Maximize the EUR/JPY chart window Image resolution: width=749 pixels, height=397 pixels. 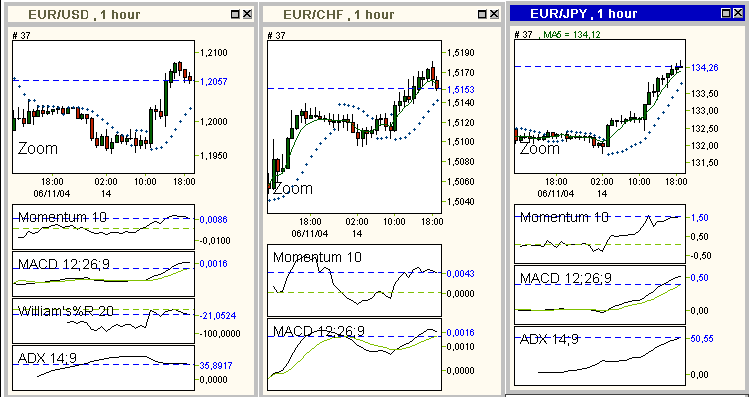click(727, 13)
